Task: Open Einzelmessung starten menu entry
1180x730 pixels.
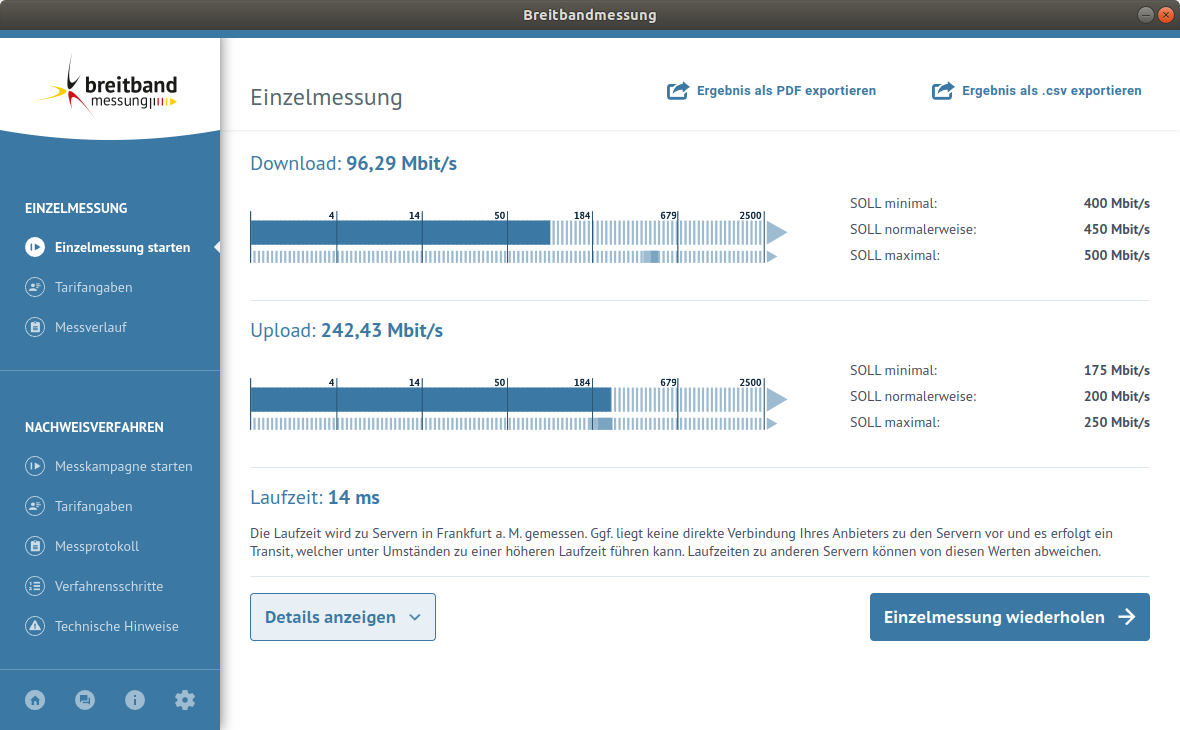Action: pyautogui.click(x=123, y=247)
